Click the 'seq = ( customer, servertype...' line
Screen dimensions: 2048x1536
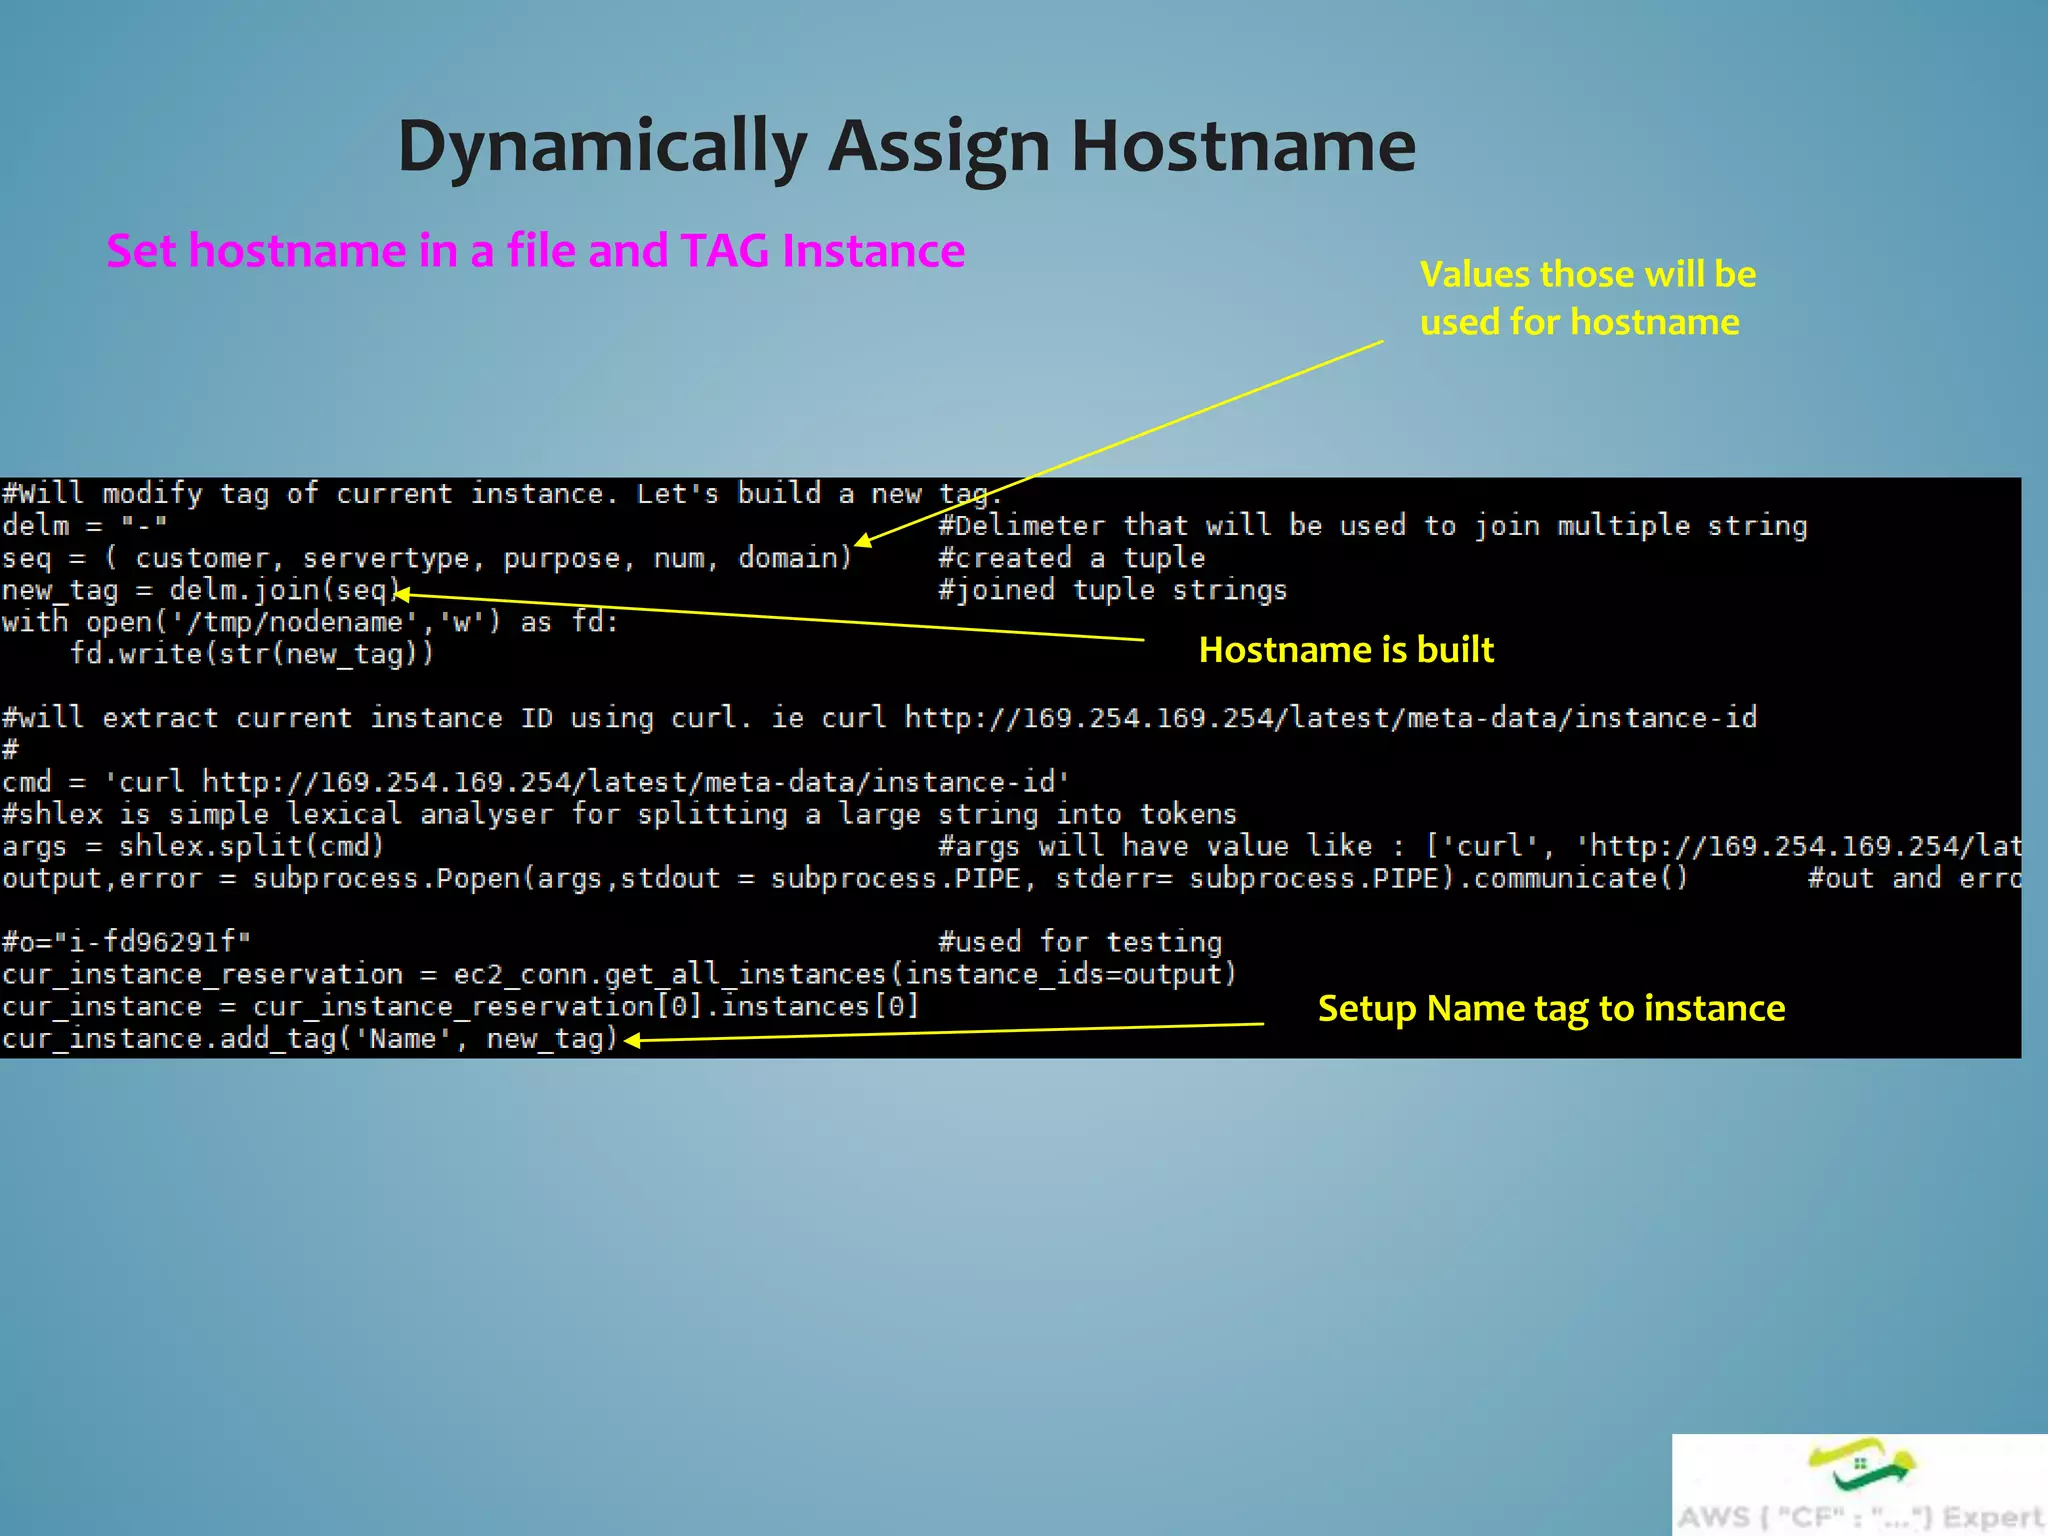pyautogui.click(x=427, y=558)
